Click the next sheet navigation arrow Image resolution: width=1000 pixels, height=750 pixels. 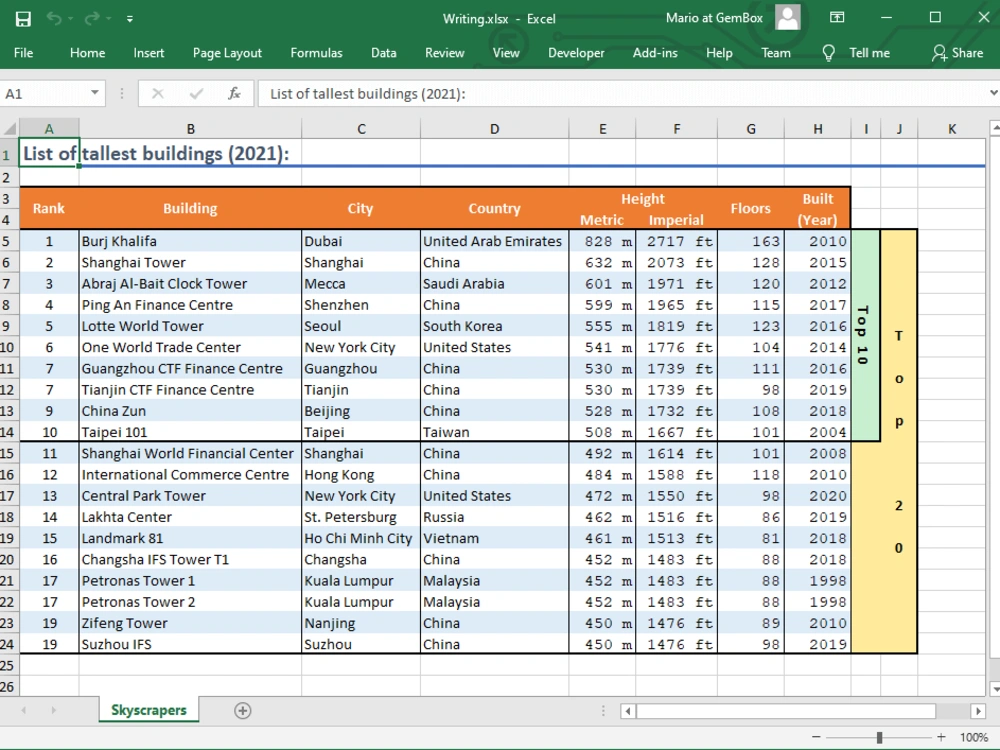tap(54, 710)
